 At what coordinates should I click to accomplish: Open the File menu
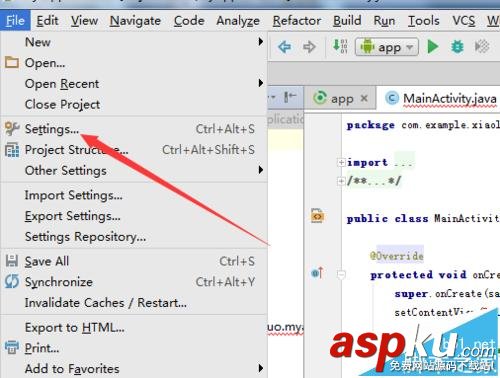15,21
